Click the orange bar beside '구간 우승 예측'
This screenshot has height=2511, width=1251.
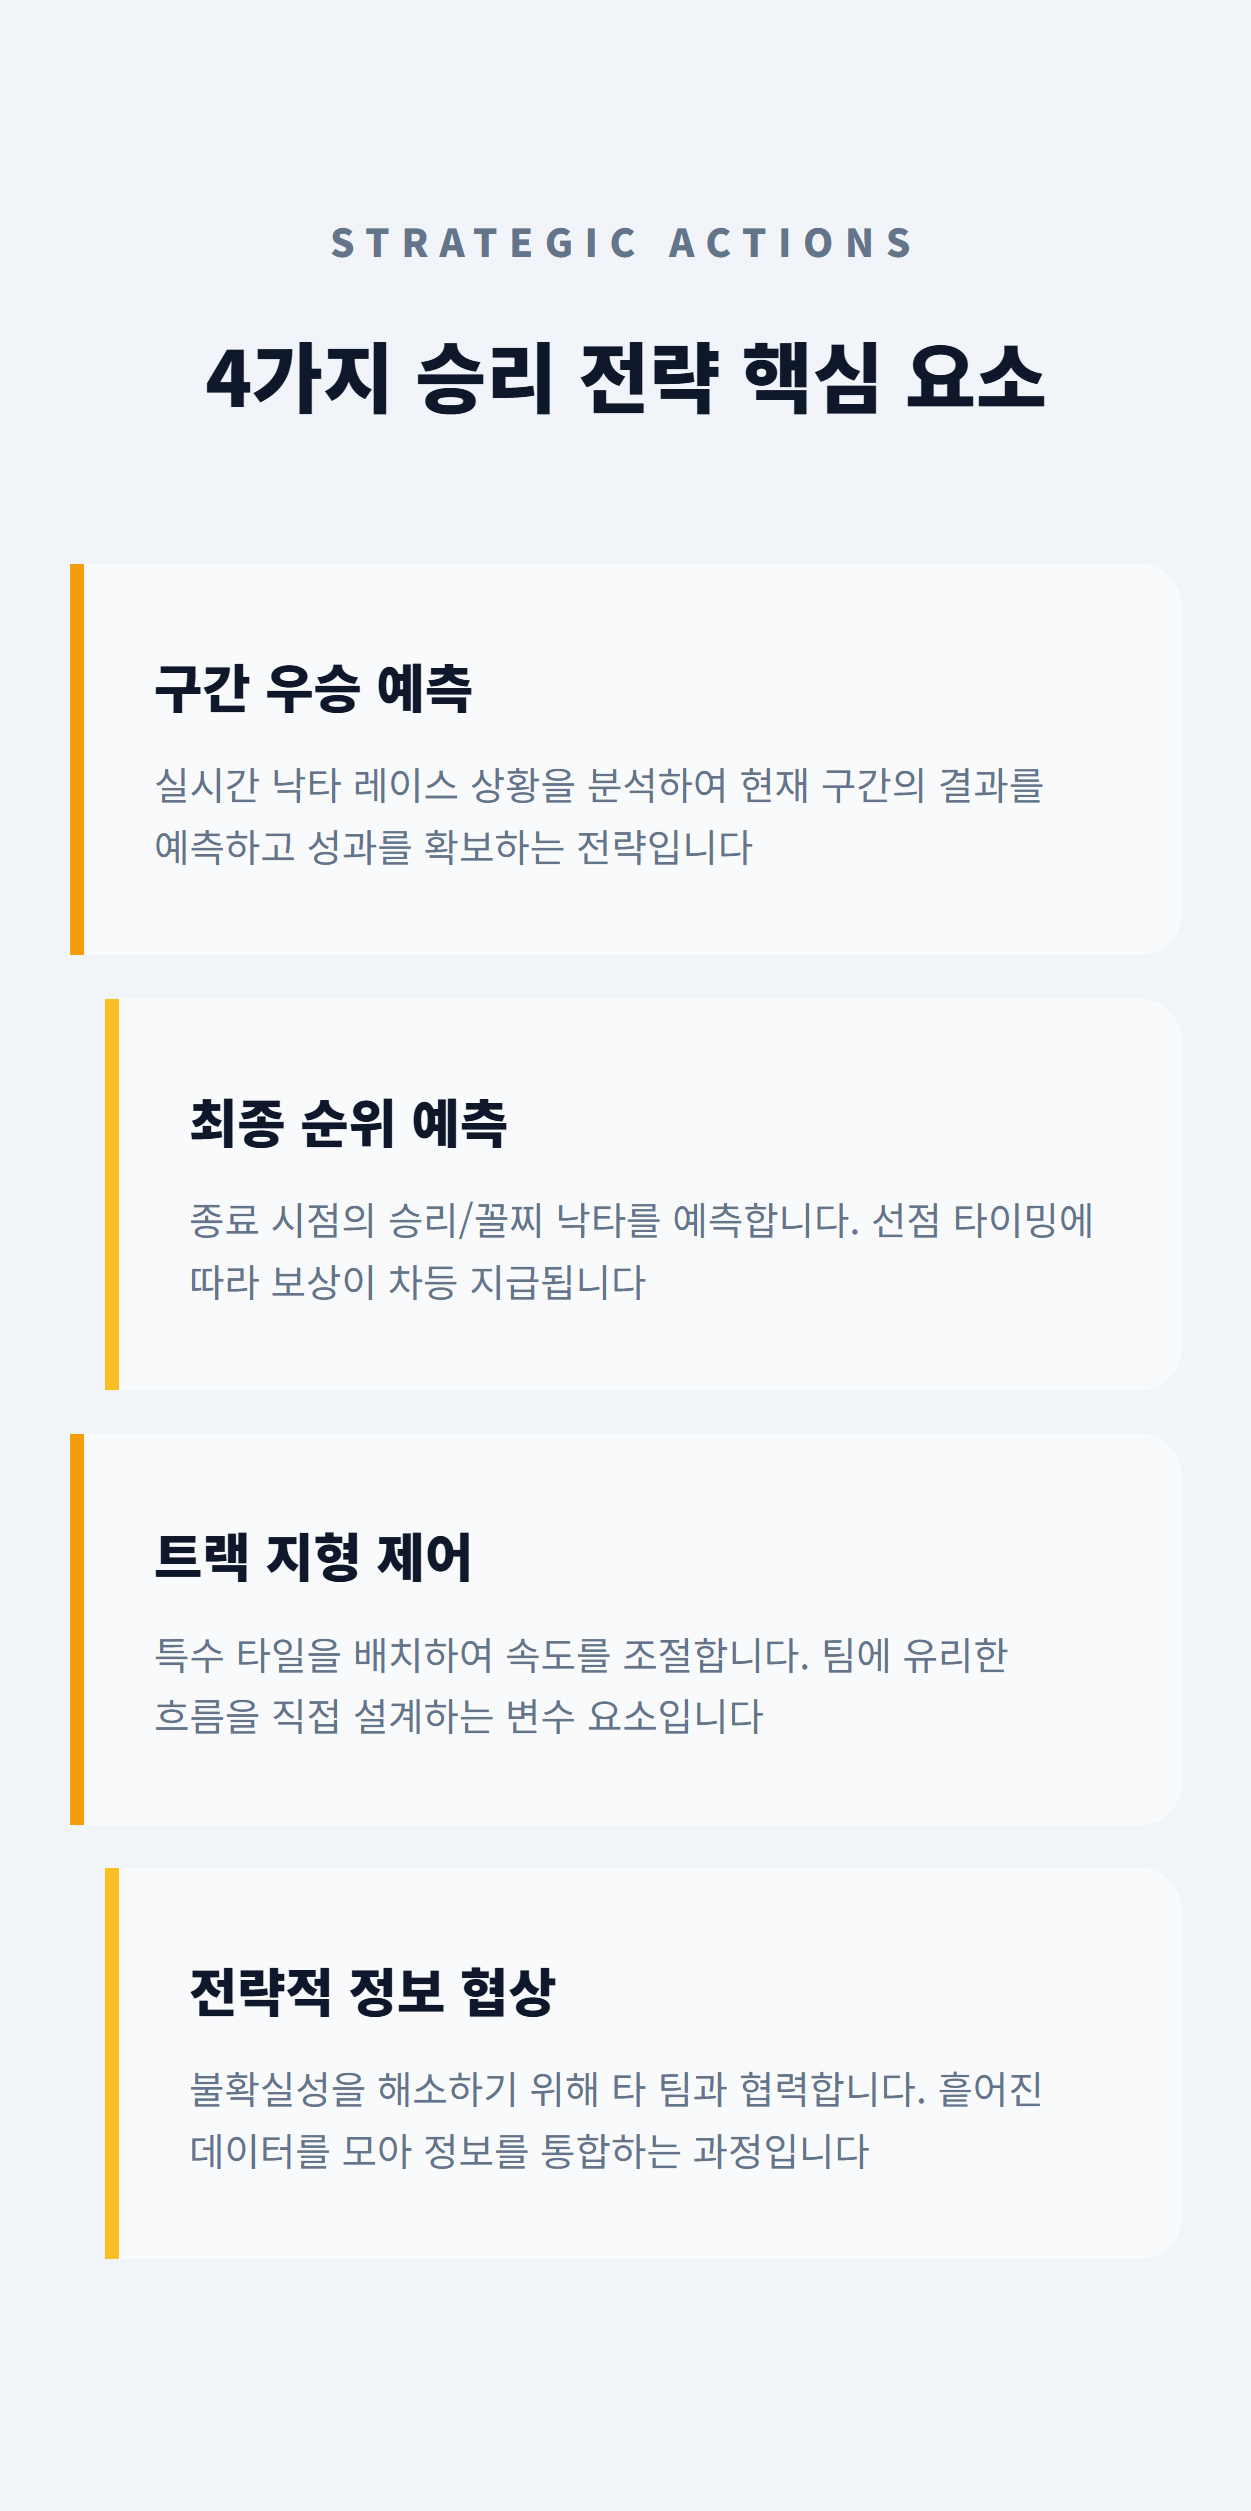(x=77, y=759)
